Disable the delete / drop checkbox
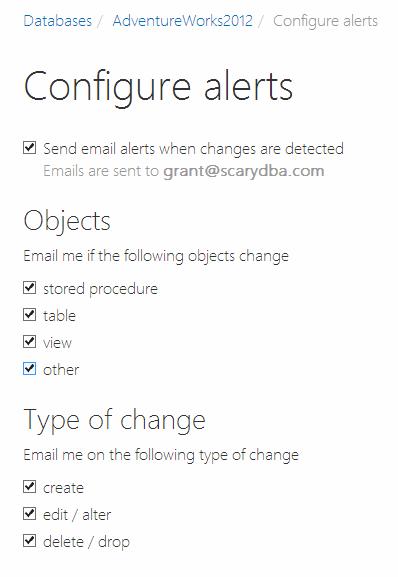 [29, 541]
